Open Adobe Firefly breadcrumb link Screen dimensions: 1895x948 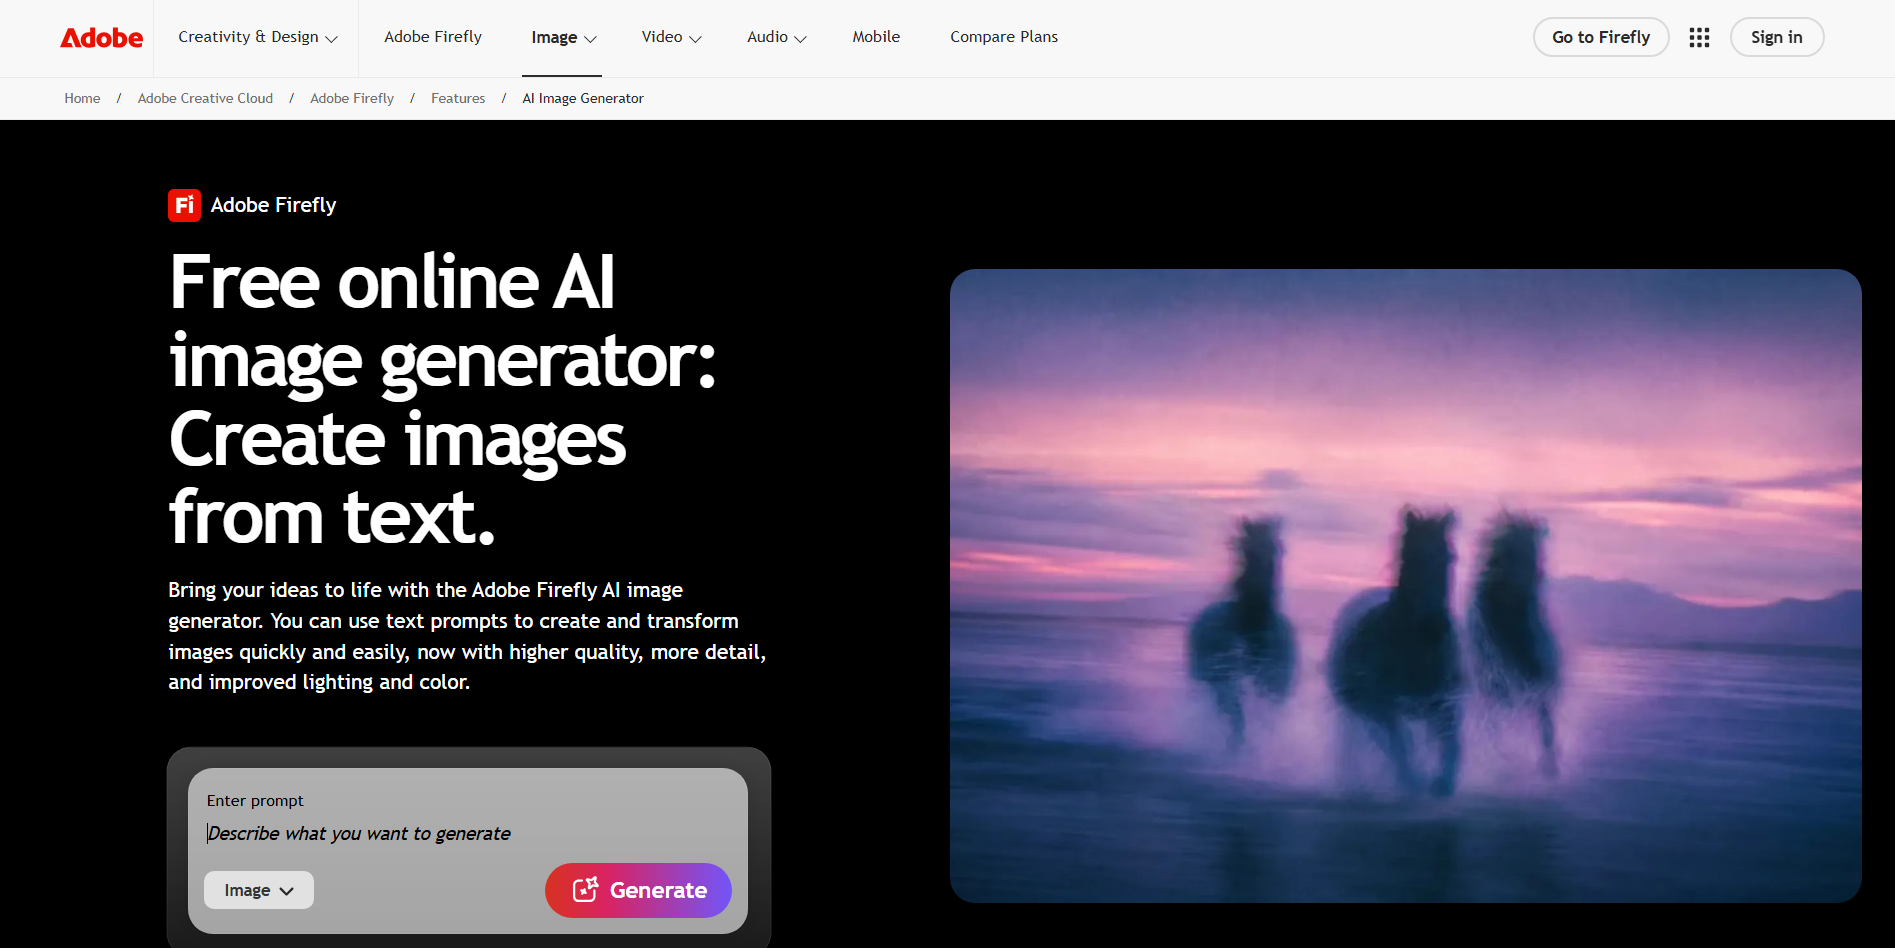(x=352, y=98)
